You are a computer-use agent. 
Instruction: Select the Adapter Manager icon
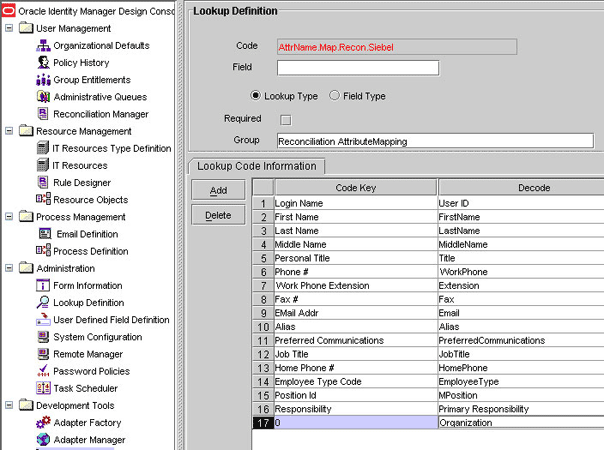43,439
